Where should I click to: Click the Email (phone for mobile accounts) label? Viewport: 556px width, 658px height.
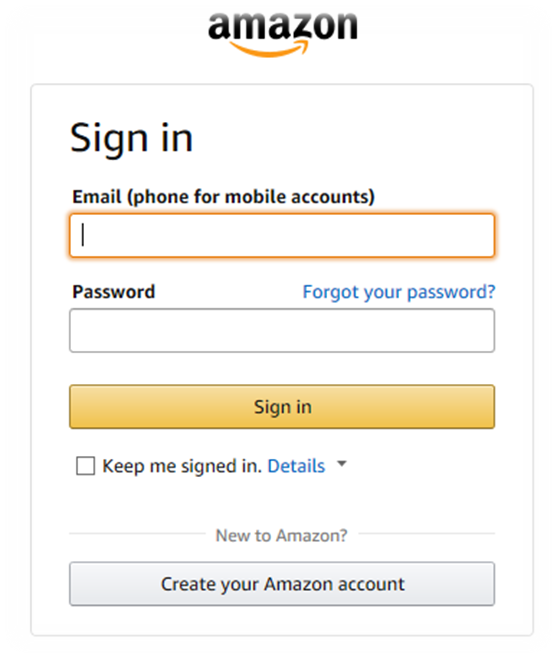(223, 197)
